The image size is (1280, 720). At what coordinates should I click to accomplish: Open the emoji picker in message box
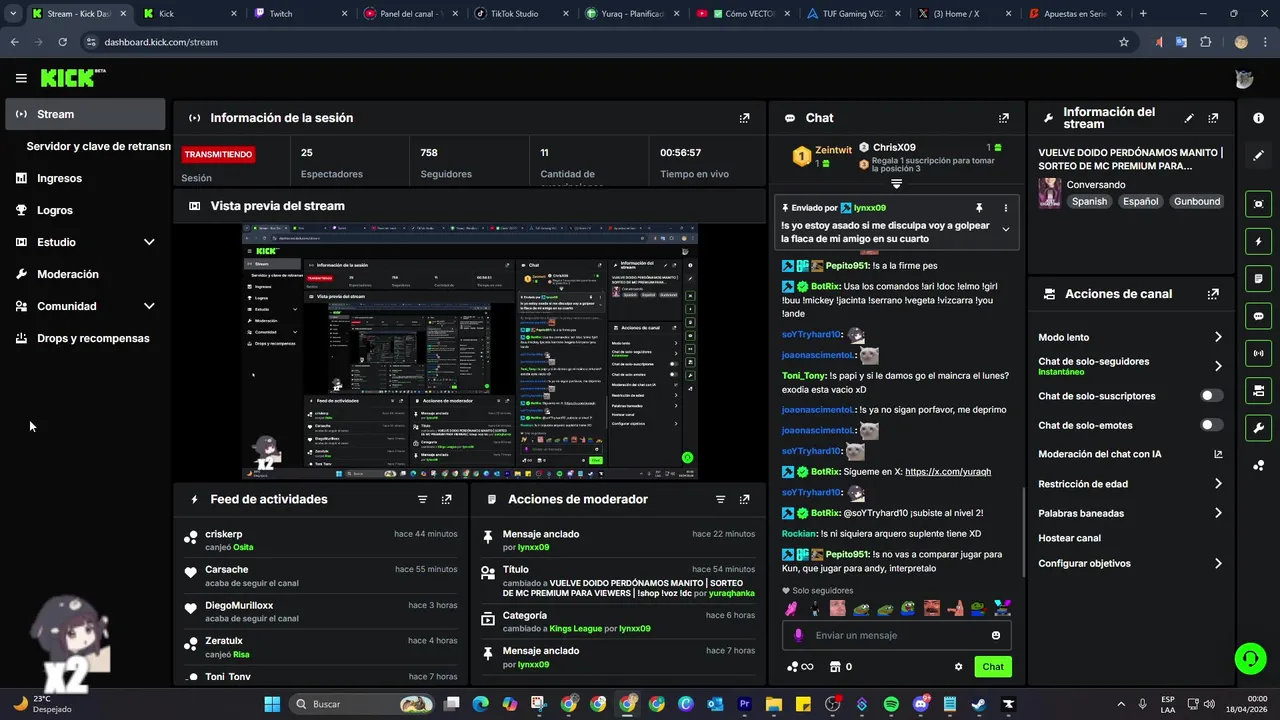996,635
